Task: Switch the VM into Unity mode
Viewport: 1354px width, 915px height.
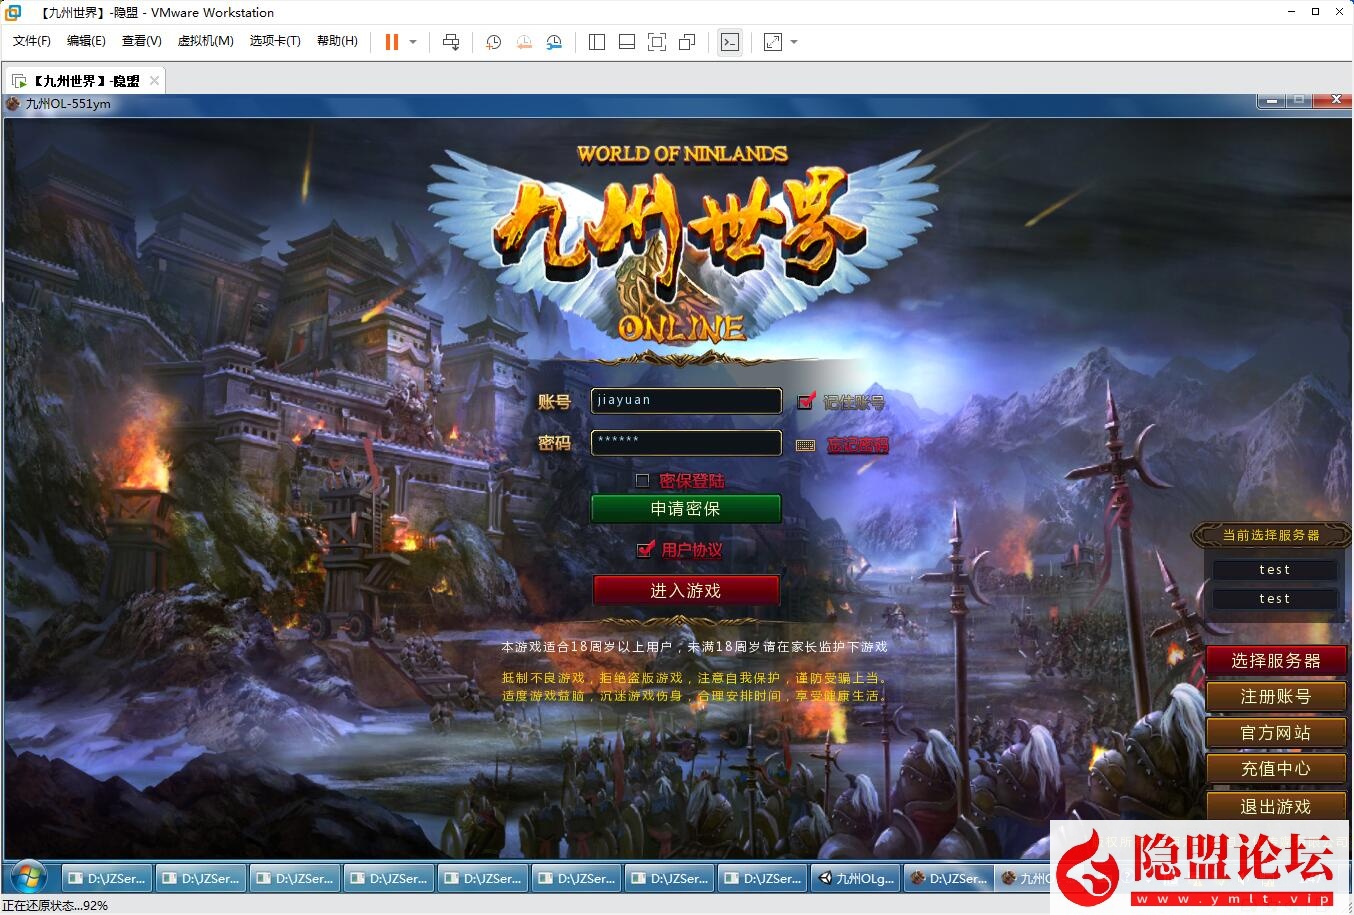Action: 686,42
